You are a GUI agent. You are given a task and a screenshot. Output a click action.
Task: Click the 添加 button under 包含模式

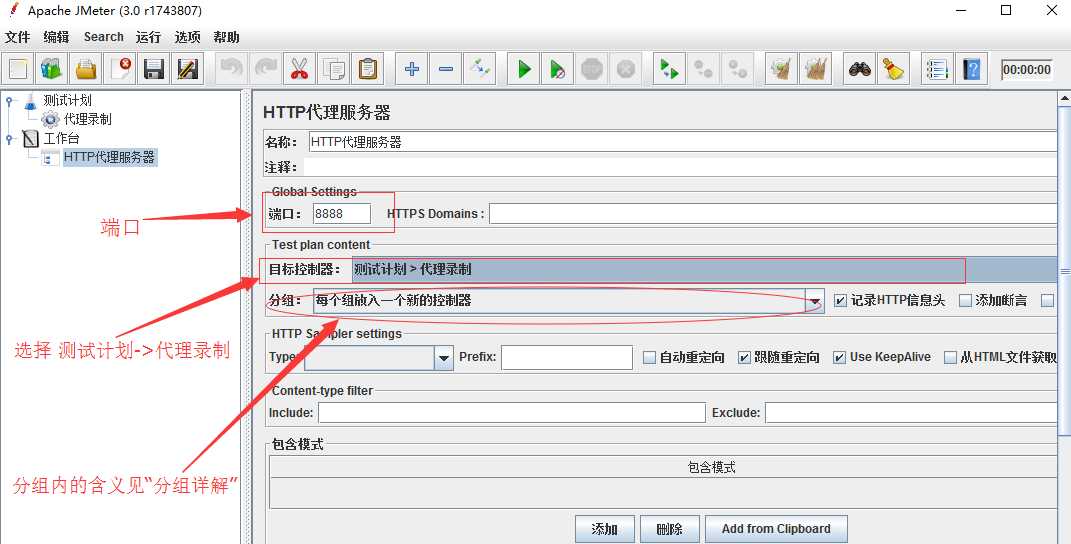(604, 529)
